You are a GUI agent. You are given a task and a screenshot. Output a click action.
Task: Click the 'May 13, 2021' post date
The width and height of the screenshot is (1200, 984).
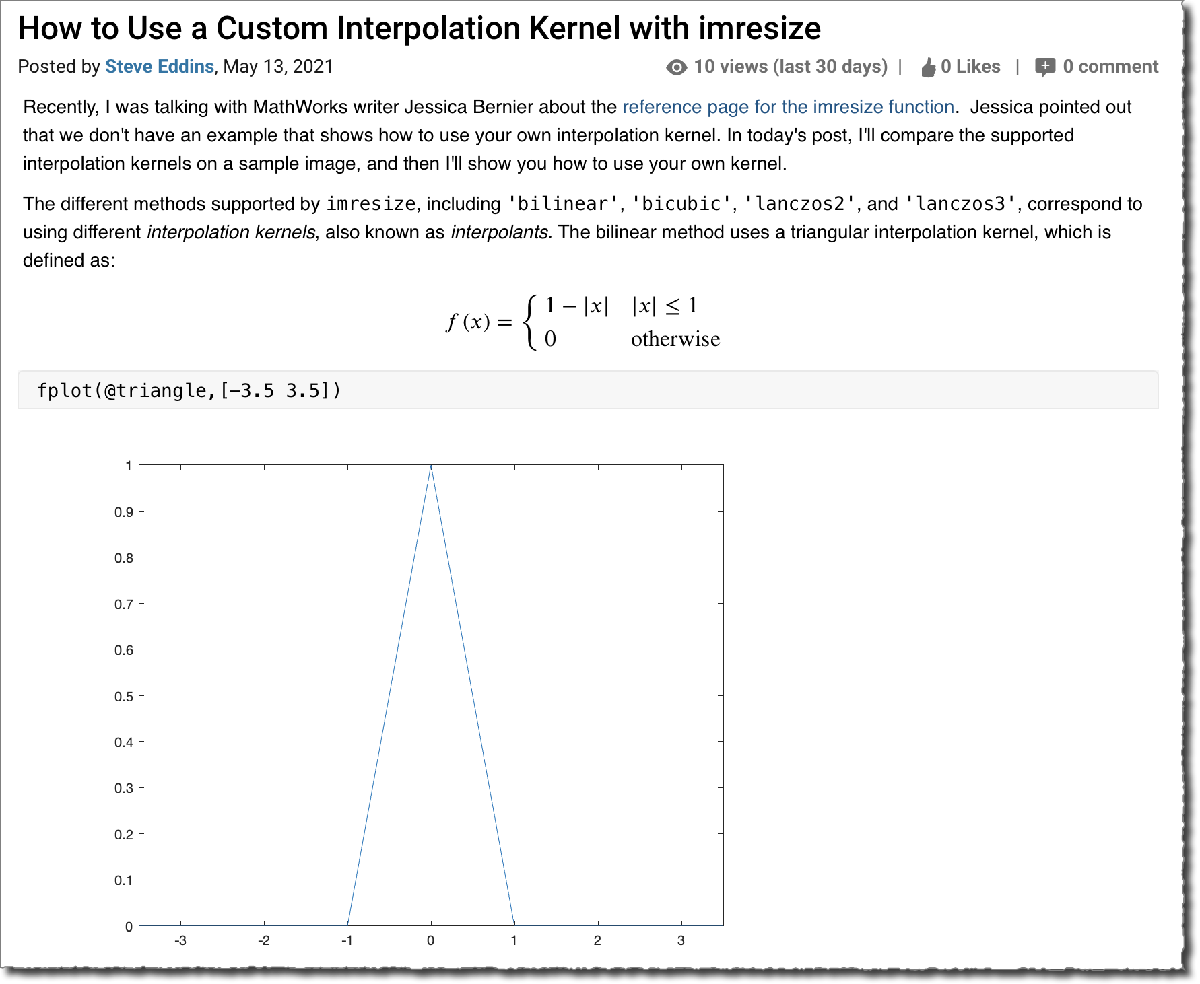(278, 67)
